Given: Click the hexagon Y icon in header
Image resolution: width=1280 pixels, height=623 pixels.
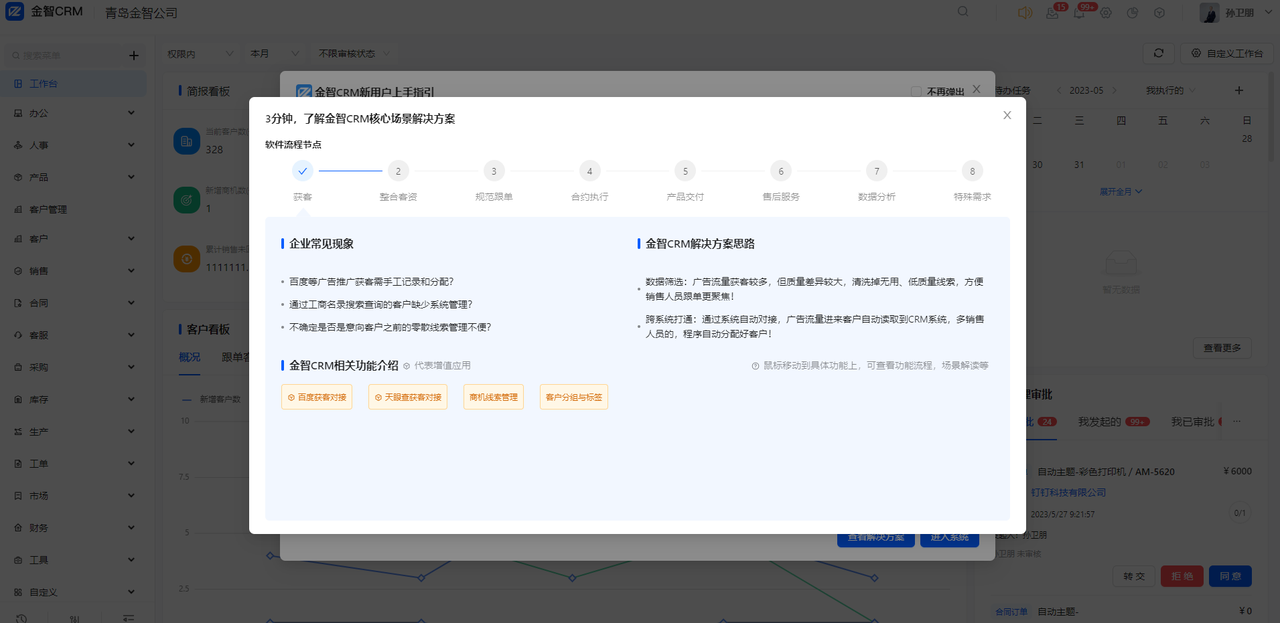Looking at the screenshot, I should [x=1160, y=13].
